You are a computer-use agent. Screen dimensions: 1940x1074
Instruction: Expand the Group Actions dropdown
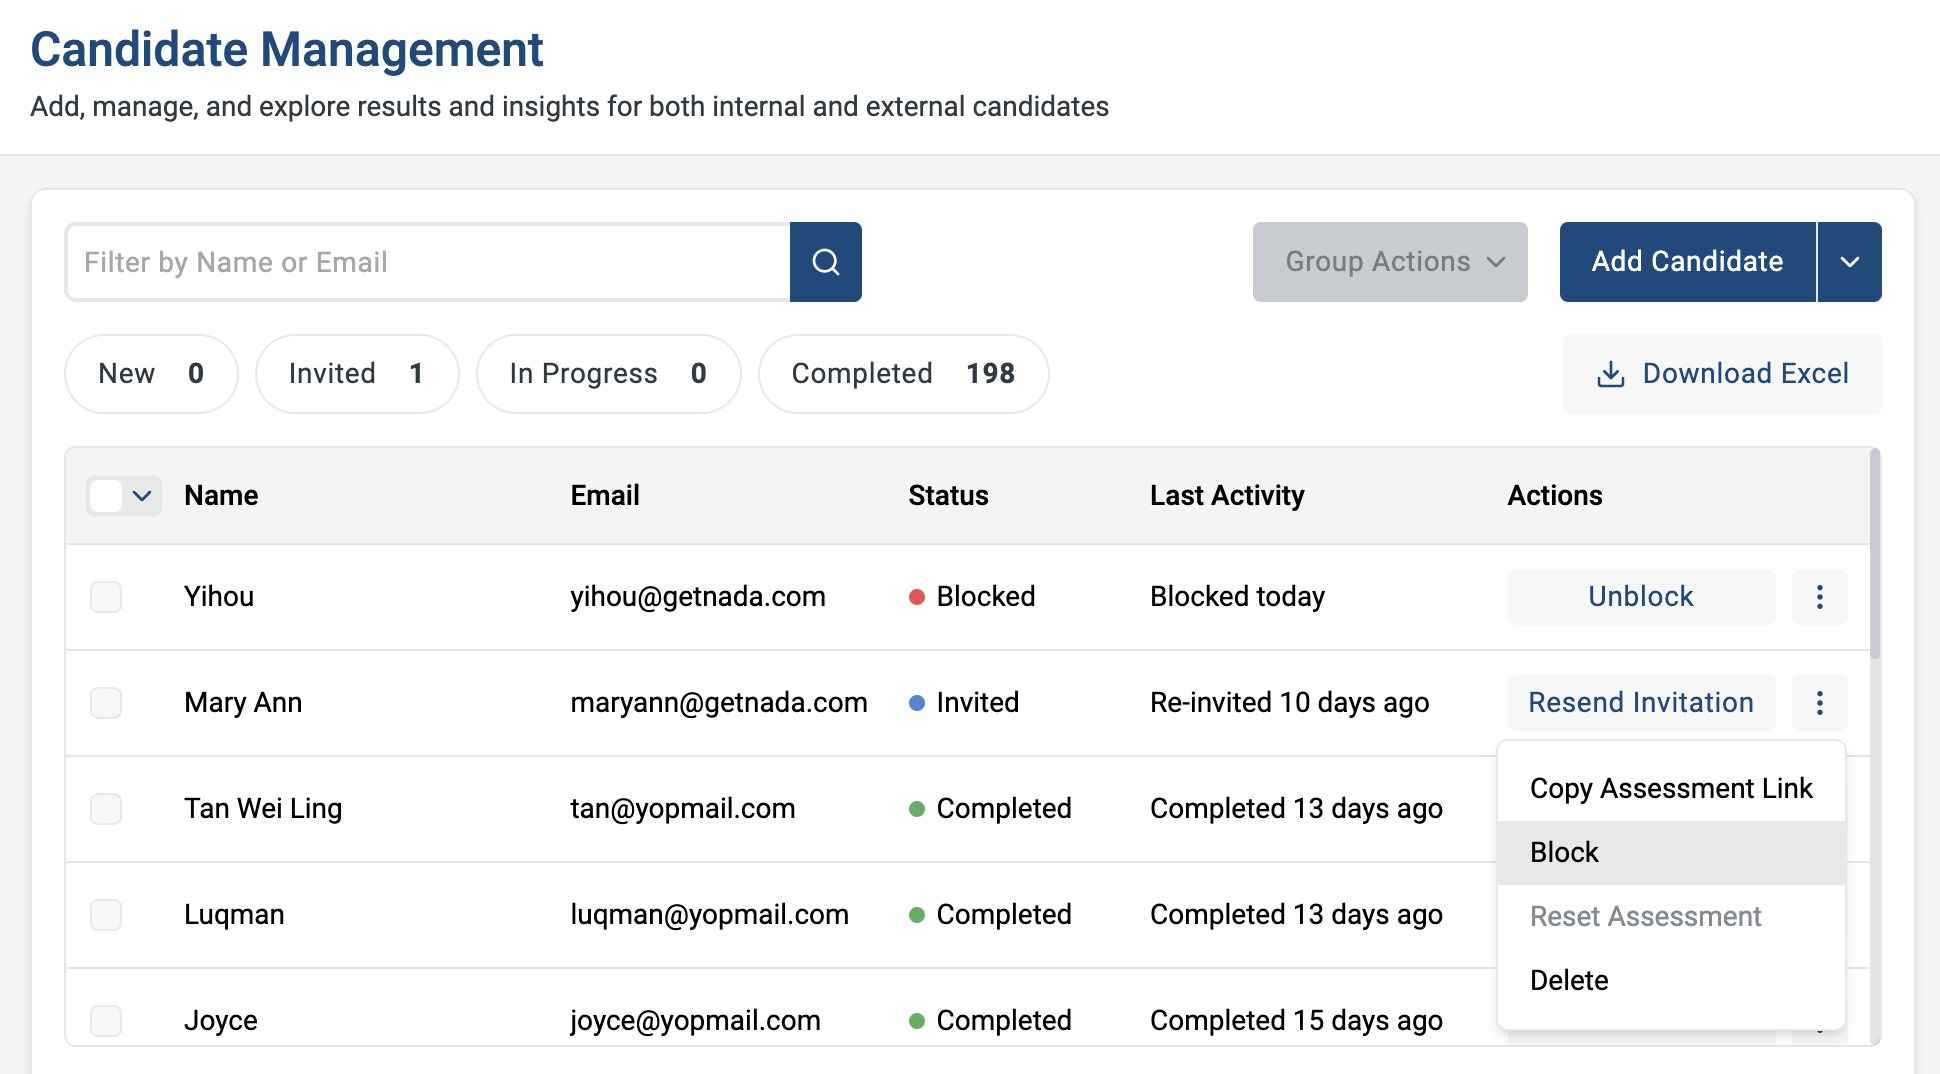(x=1389, y=262)
